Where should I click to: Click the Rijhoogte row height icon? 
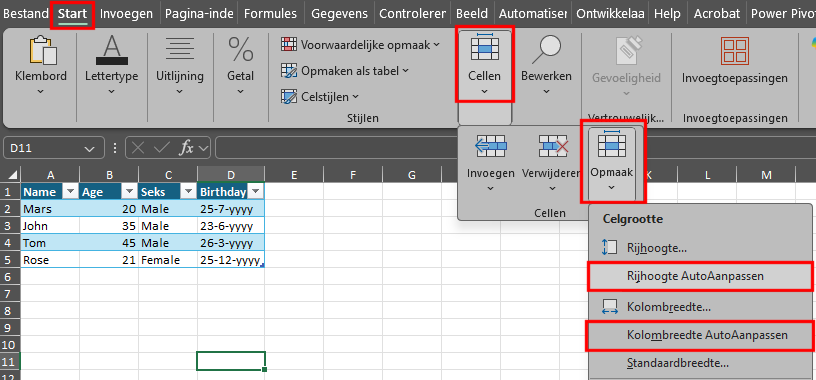click(x=609, y=248)
